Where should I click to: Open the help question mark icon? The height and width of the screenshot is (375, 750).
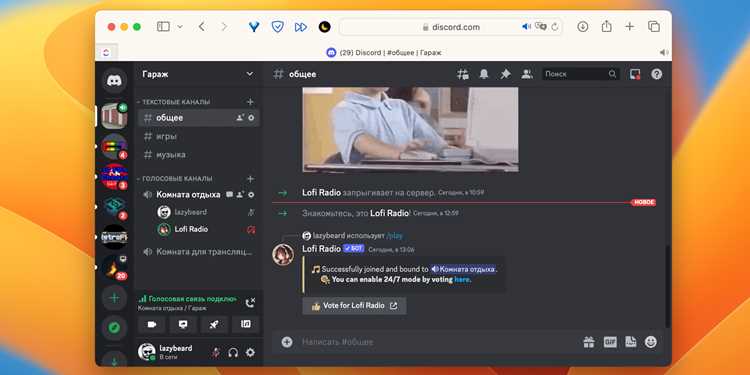click(657, 74)
